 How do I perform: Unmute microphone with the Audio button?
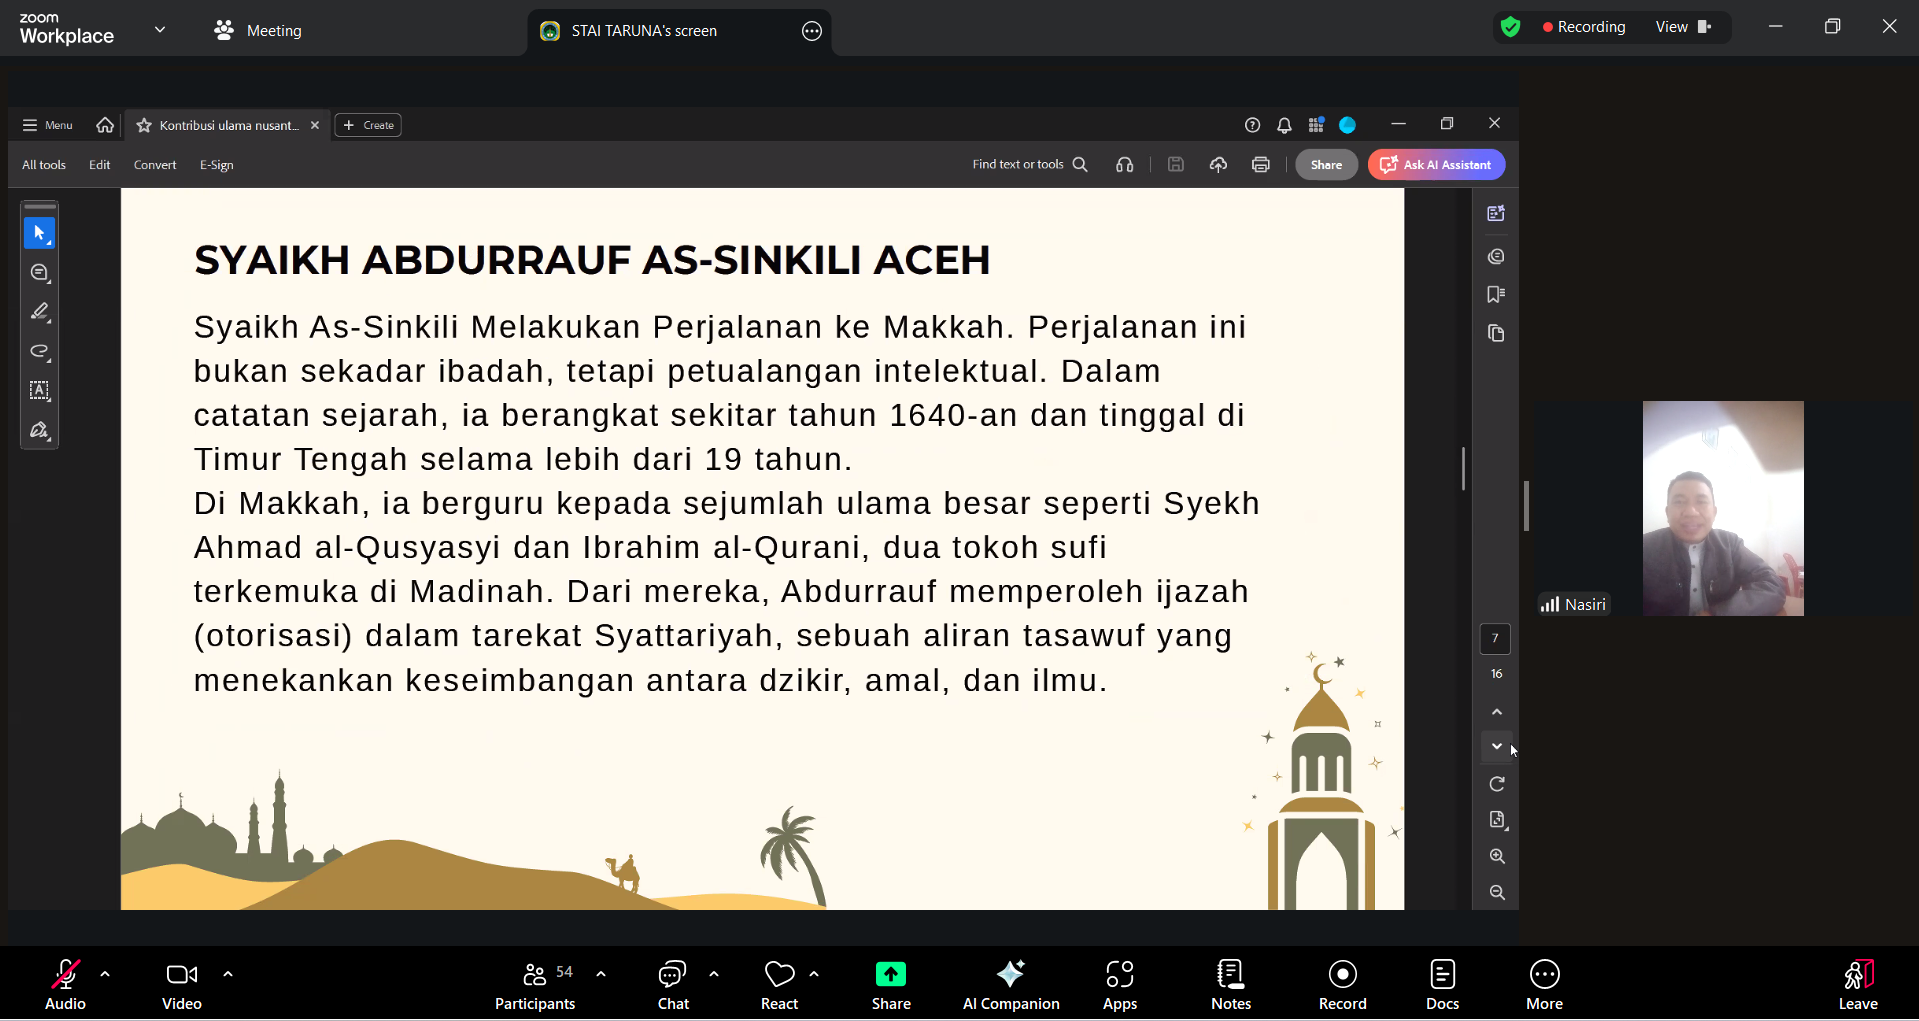coord(65,984)
